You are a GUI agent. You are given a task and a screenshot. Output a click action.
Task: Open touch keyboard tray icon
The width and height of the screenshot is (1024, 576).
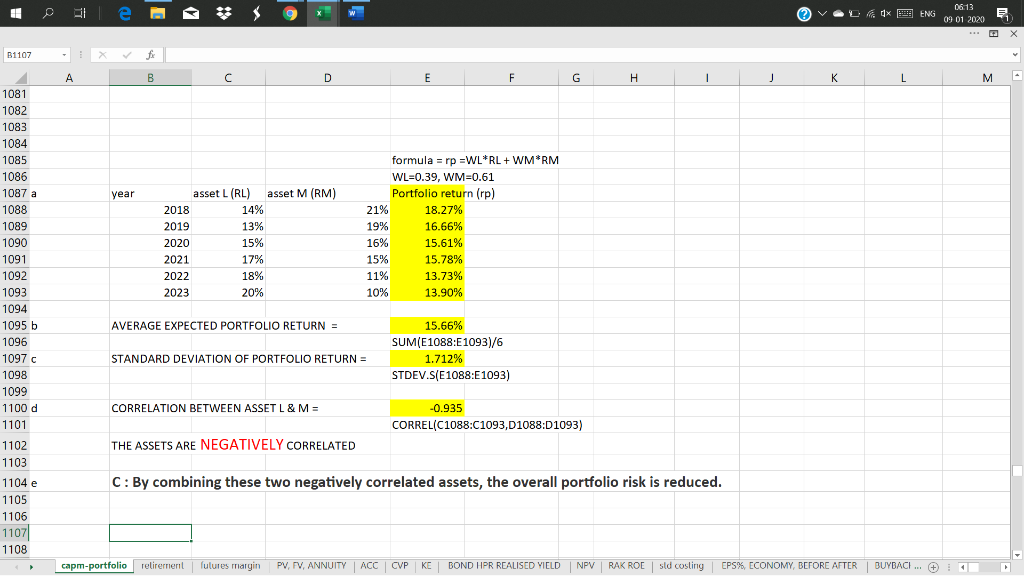[x=904, y=14]
